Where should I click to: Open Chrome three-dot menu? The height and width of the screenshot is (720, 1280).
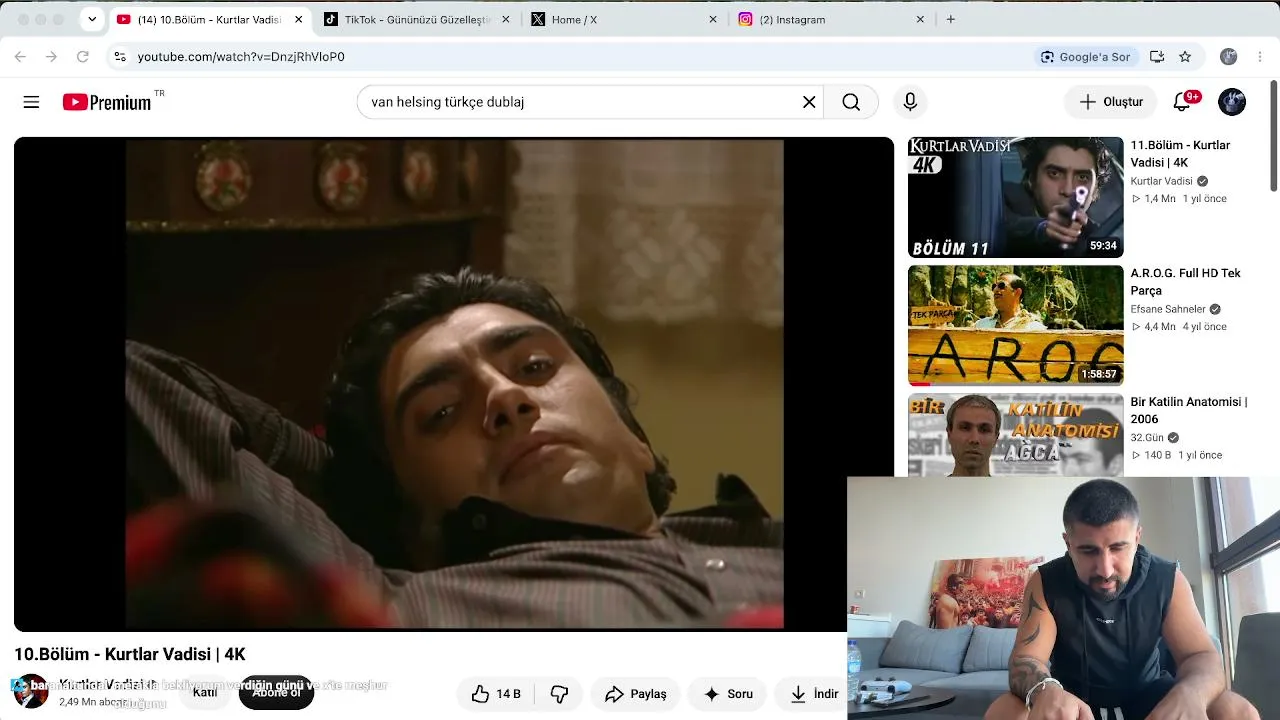(x=1260, y=57)
